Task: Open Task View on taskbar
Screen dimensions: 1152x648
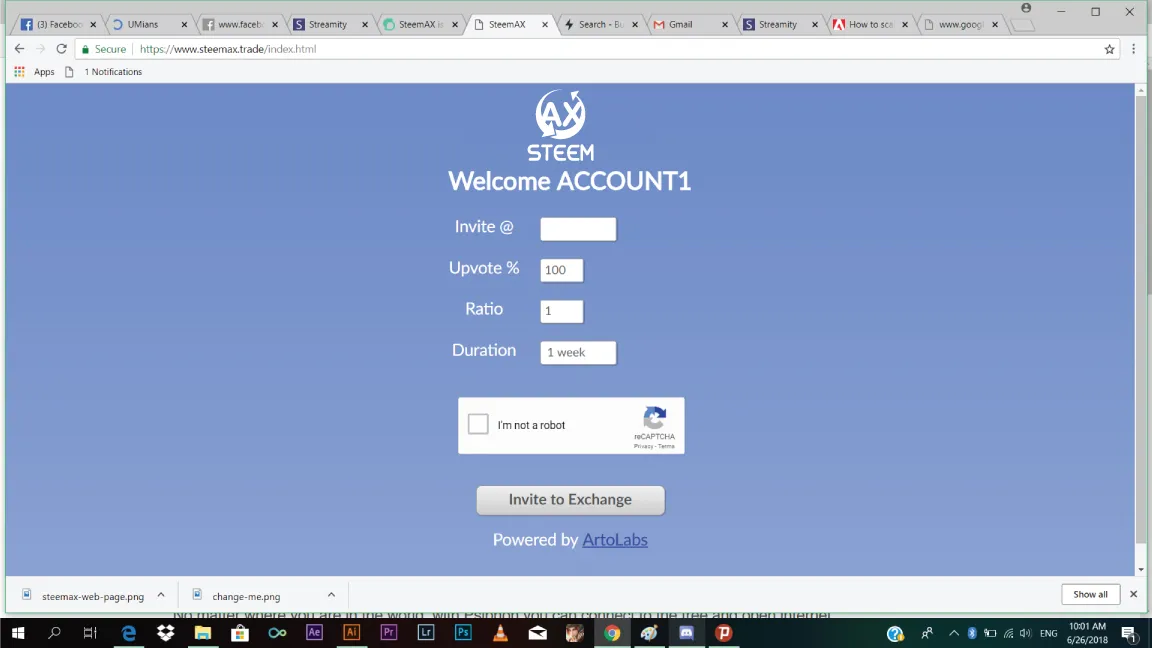Action: tap(90, 633)
